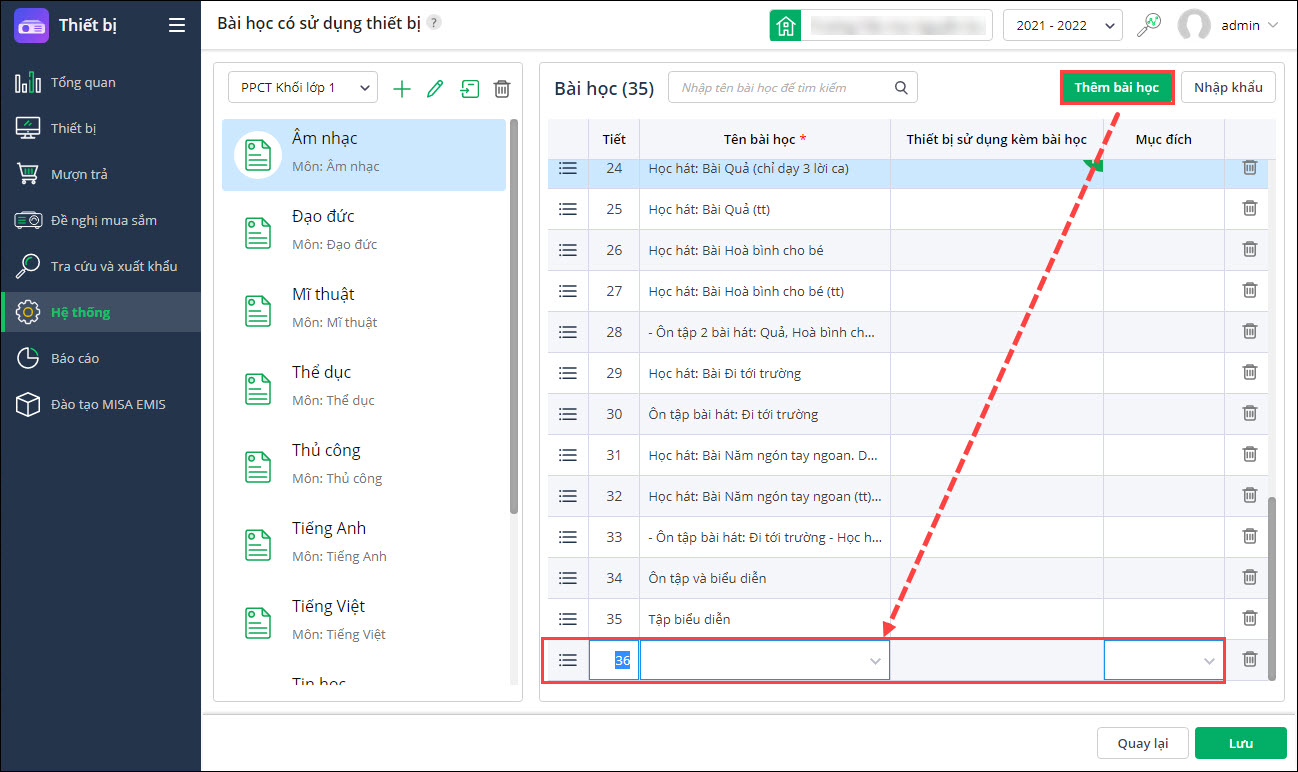The height and width of the screenshot is (772, 1298).
Task: Open the 2021 - 2022 school year dropdown
Action: click(x=1063, y=26)
